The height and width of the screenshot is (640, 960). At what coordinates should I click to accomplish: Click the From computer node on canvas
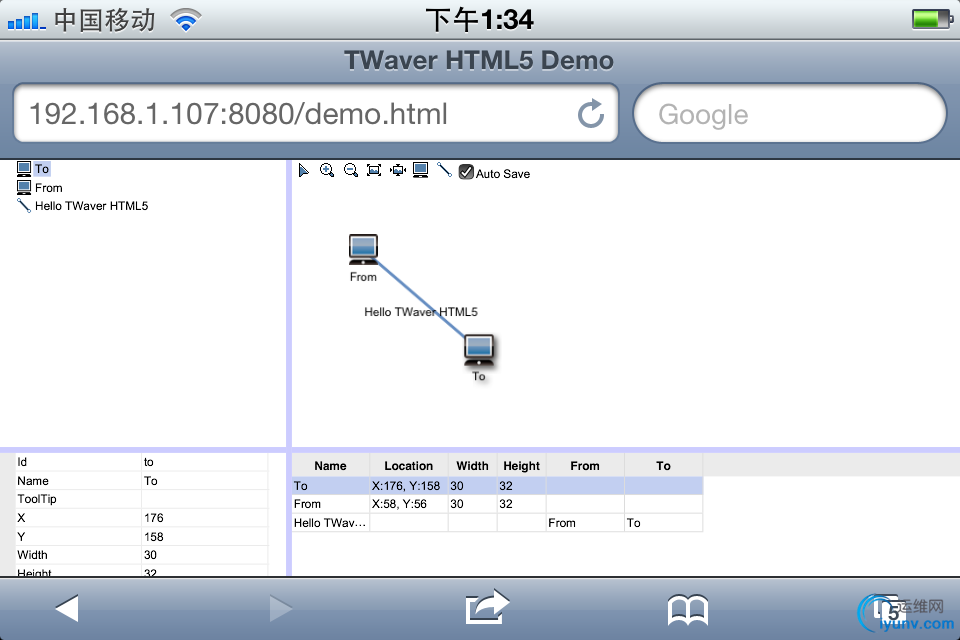363,249
